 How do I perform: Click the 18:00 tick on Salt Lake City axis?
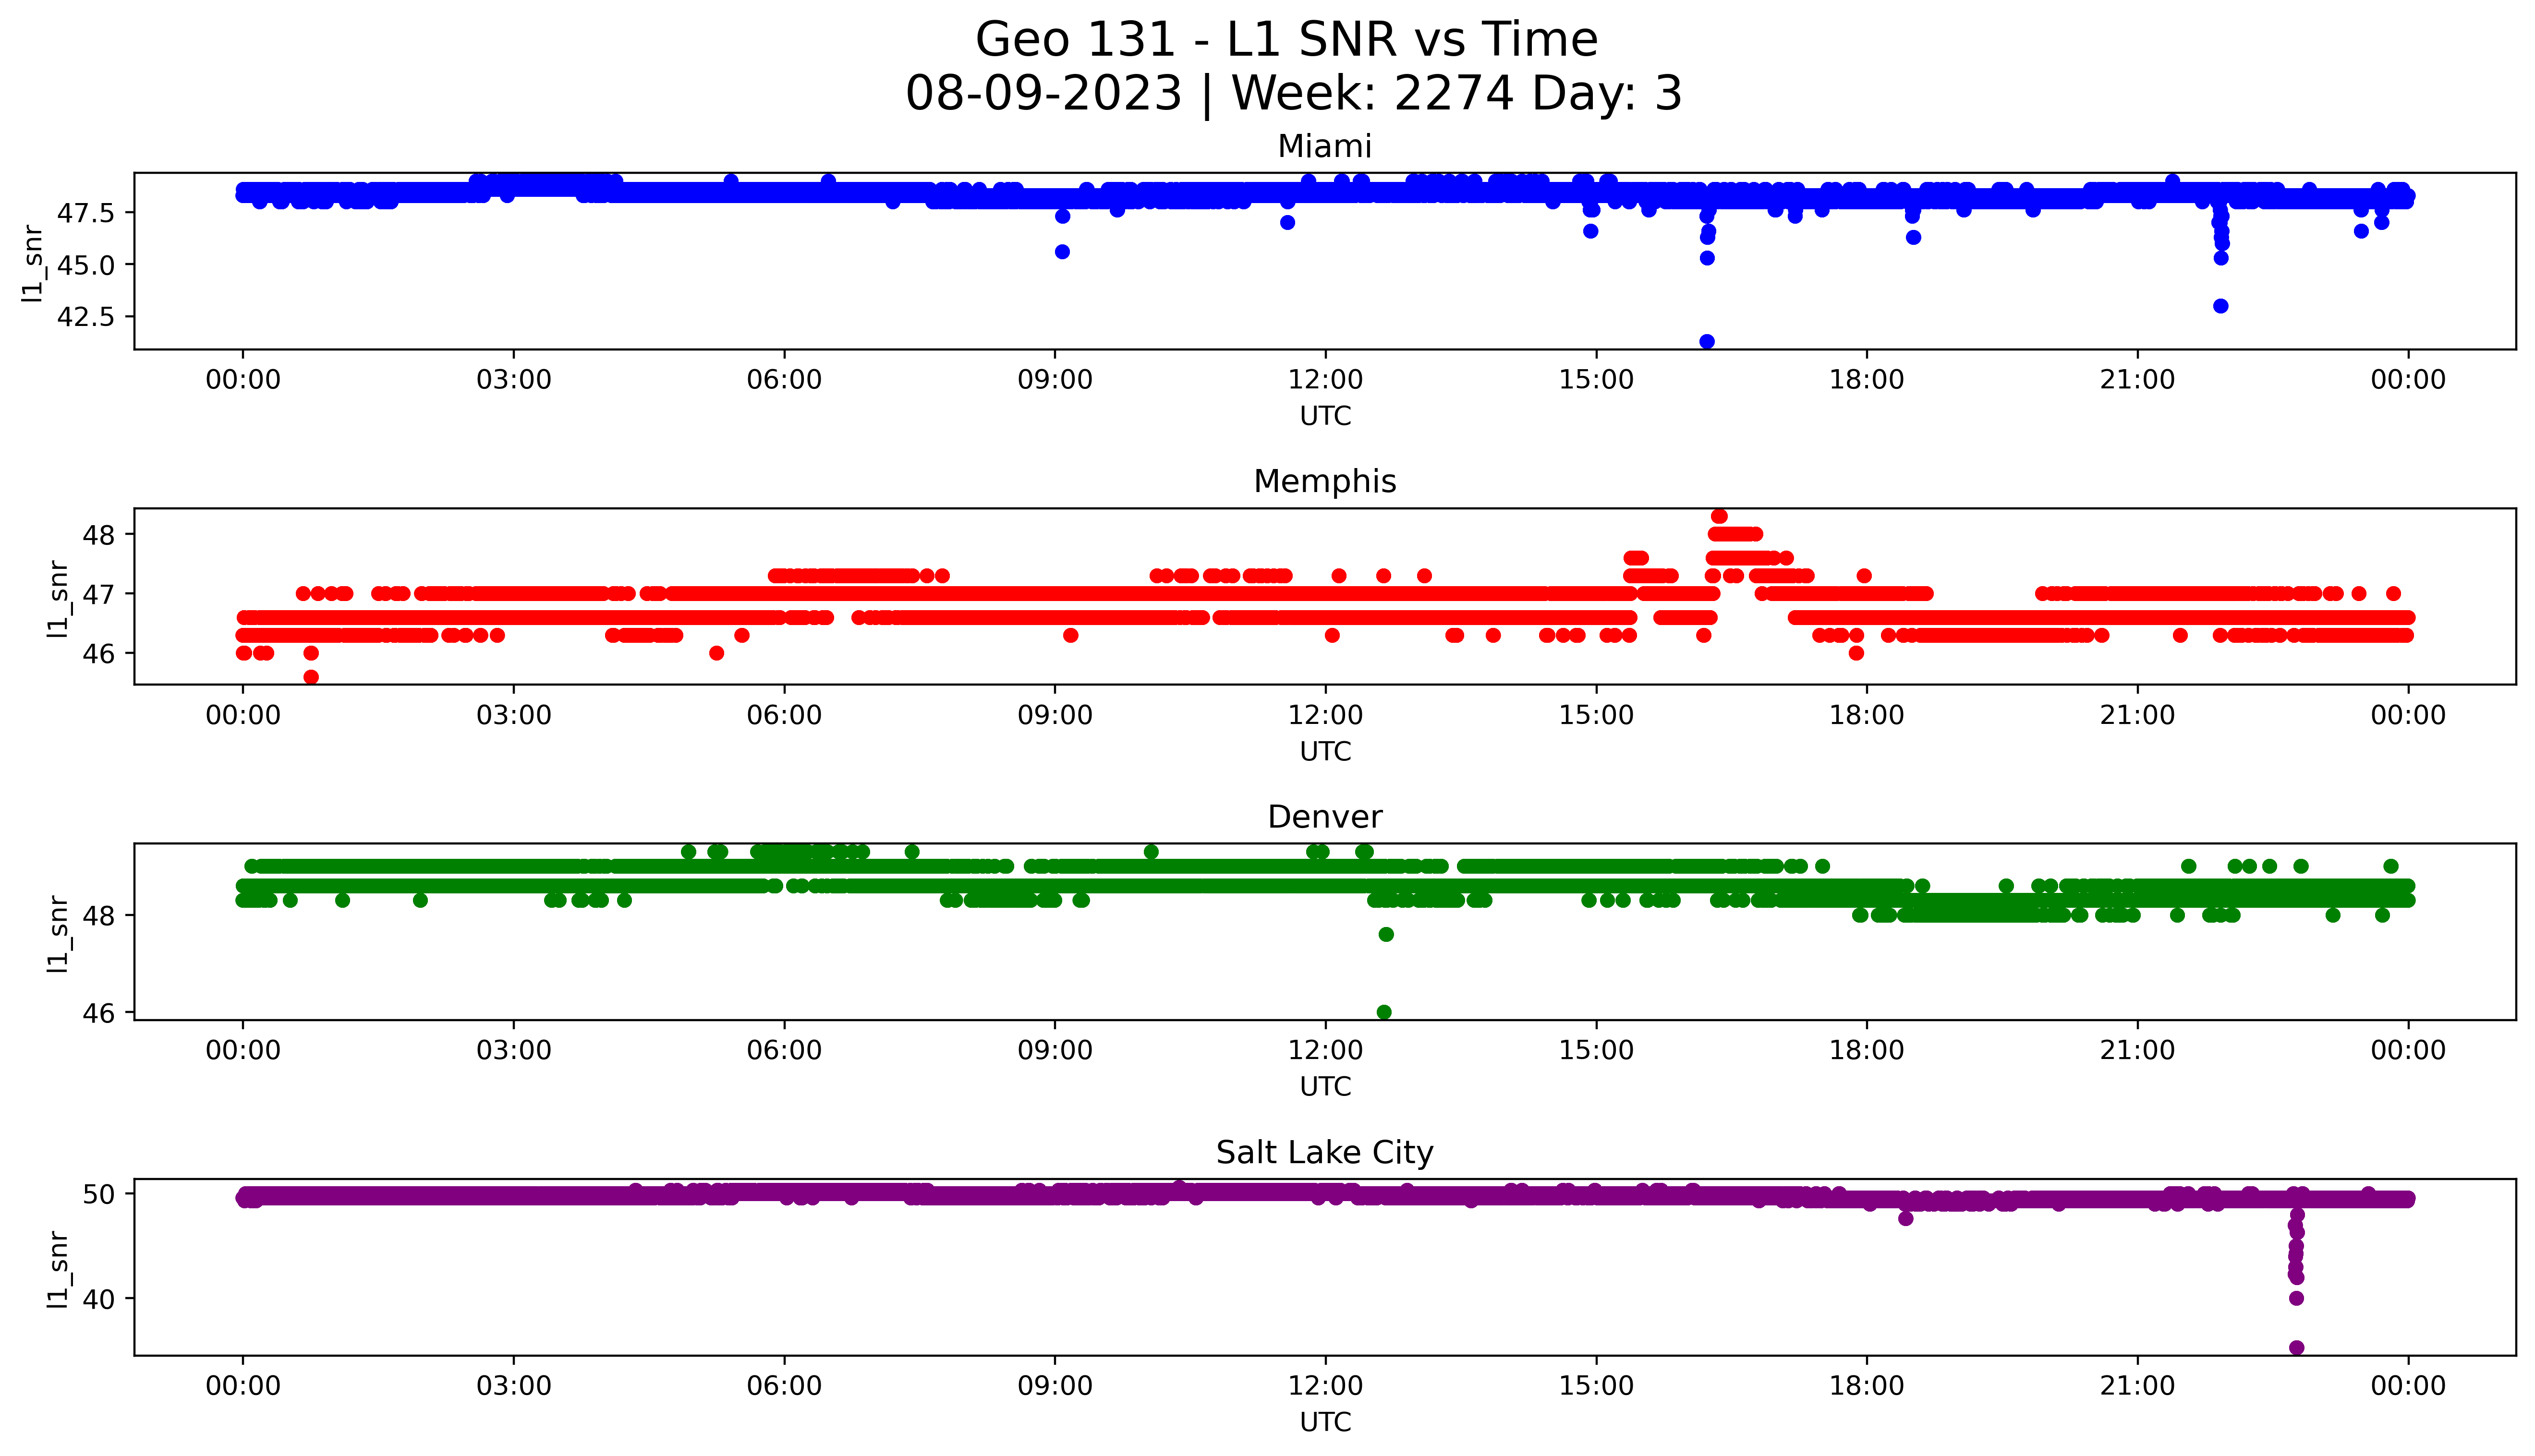point(1867,1387)
